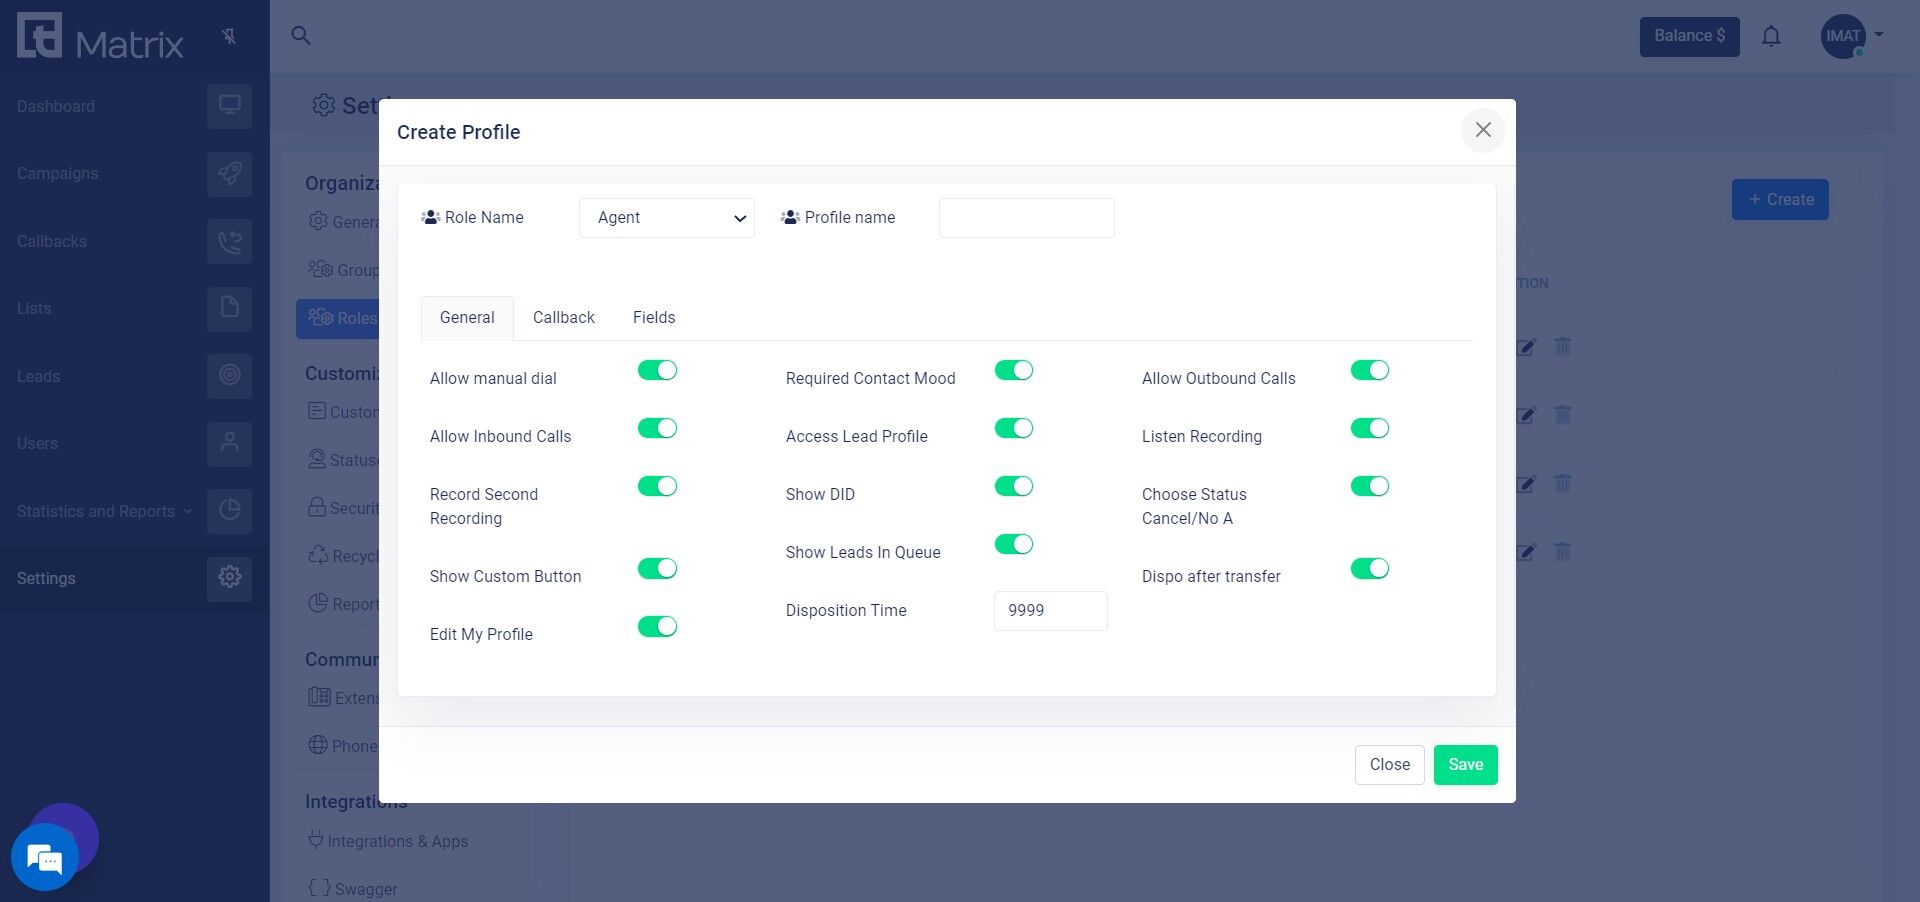Open the IMAT account dropdown
1920x902 pixels.
[1851, 35]
